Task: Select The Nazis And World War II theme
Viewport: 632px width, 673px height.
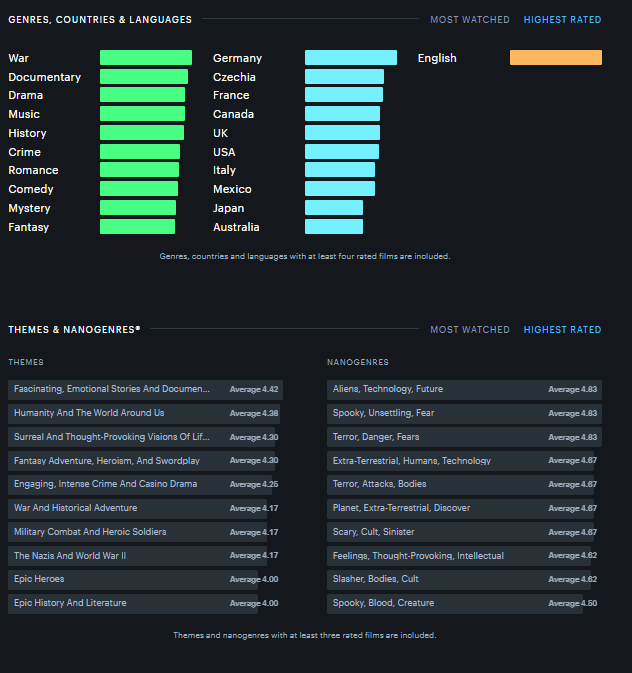Action: click(70, 555)
